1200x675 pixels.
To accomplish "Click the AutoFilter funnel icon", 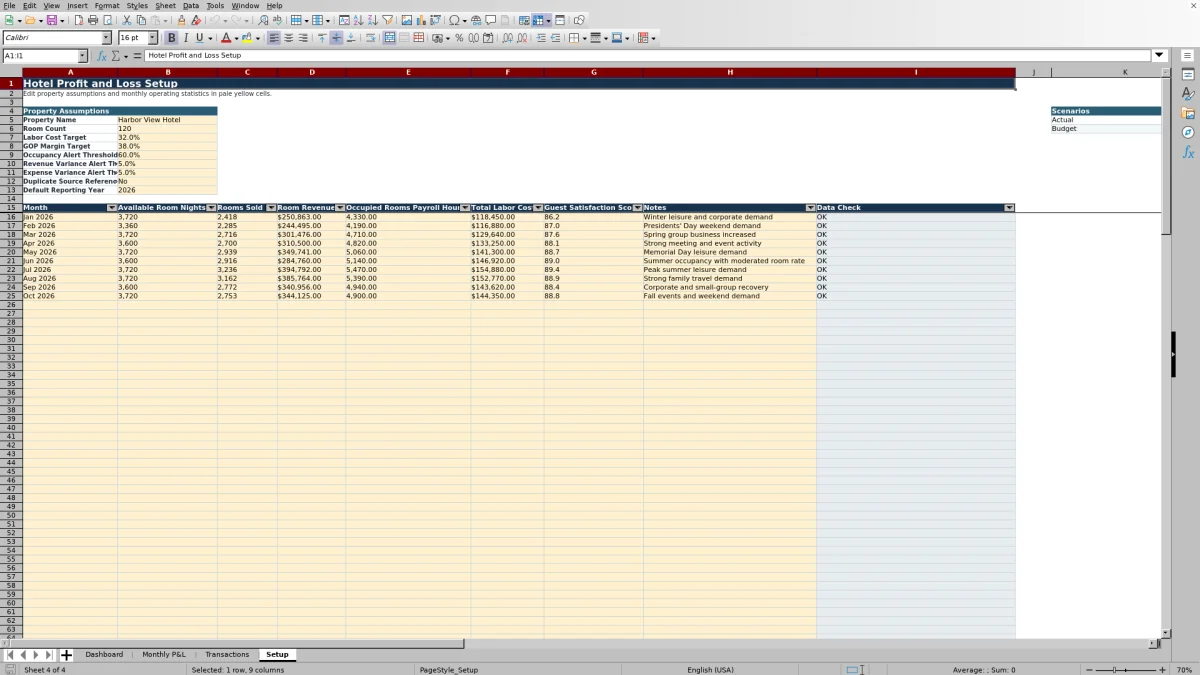I will pos(387,20).
